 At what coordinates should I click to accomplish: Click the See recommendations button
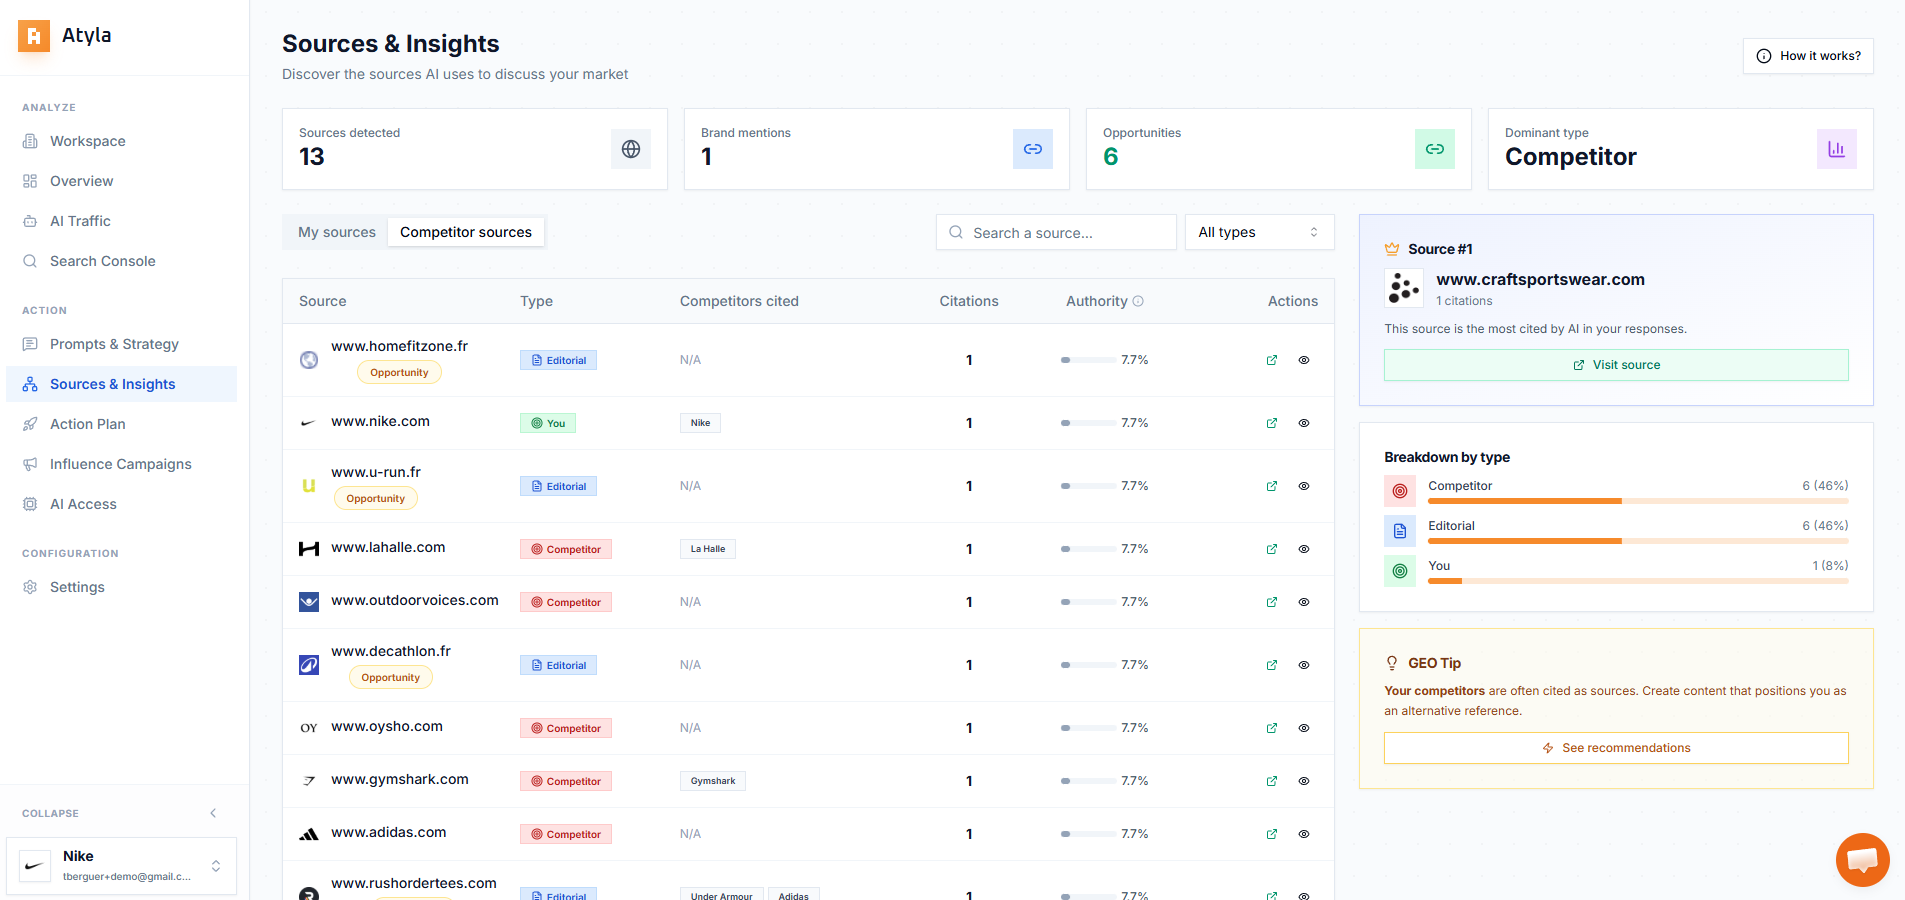[1615, 747]
